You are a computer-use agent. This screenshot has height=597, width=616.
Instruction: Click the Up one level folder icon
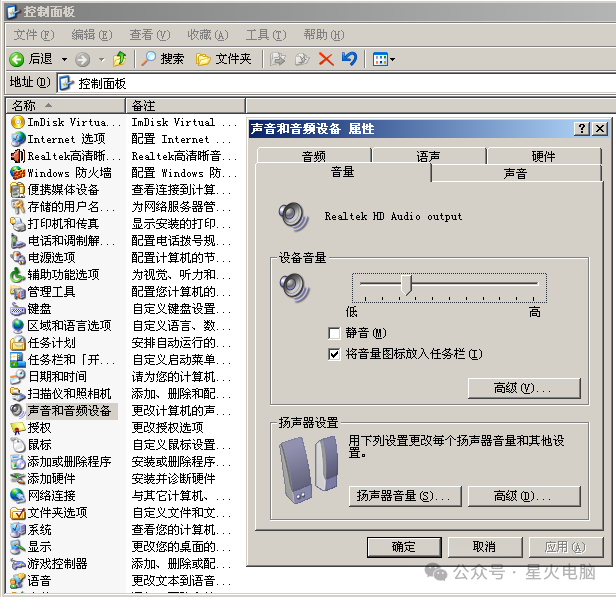tap(120, 59)
